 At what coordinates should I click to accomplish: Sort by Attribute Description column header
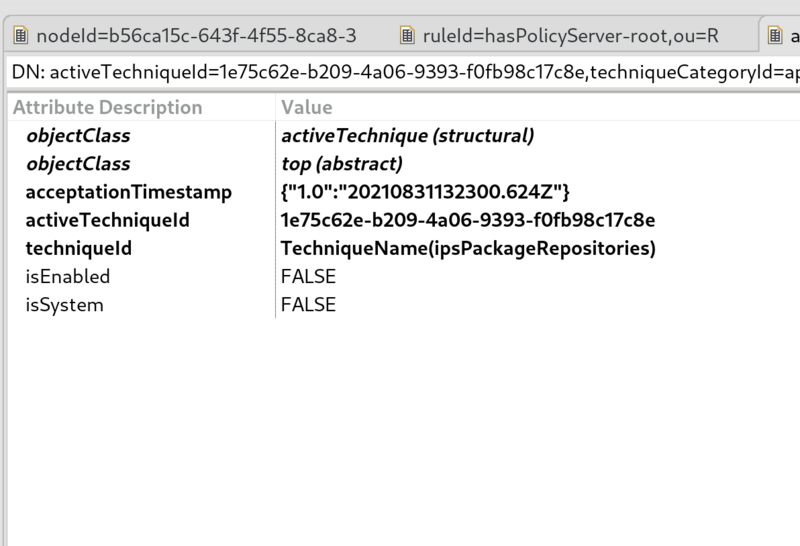(x=108, y=107)
